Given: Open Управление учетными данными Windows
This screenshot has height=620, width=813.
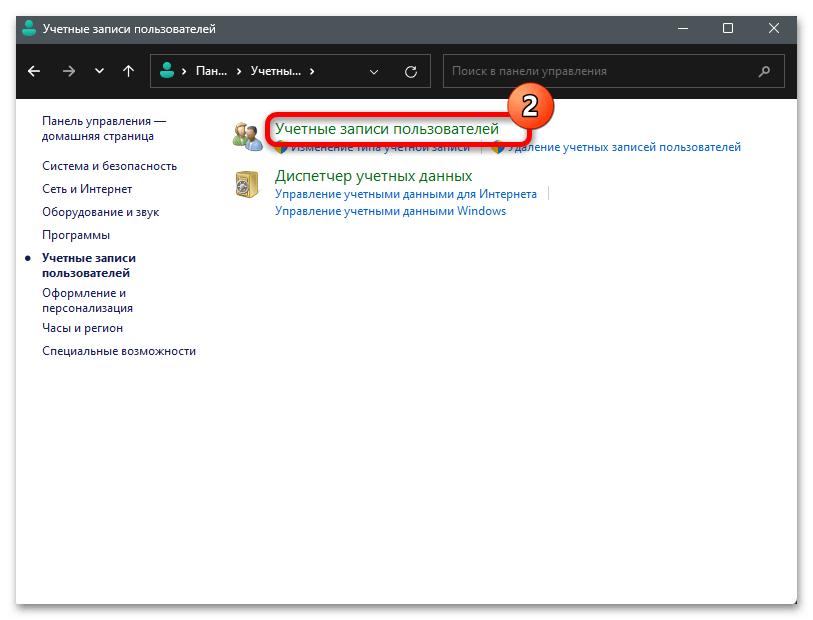Looking at the screenshot, I should coord(390,211).
